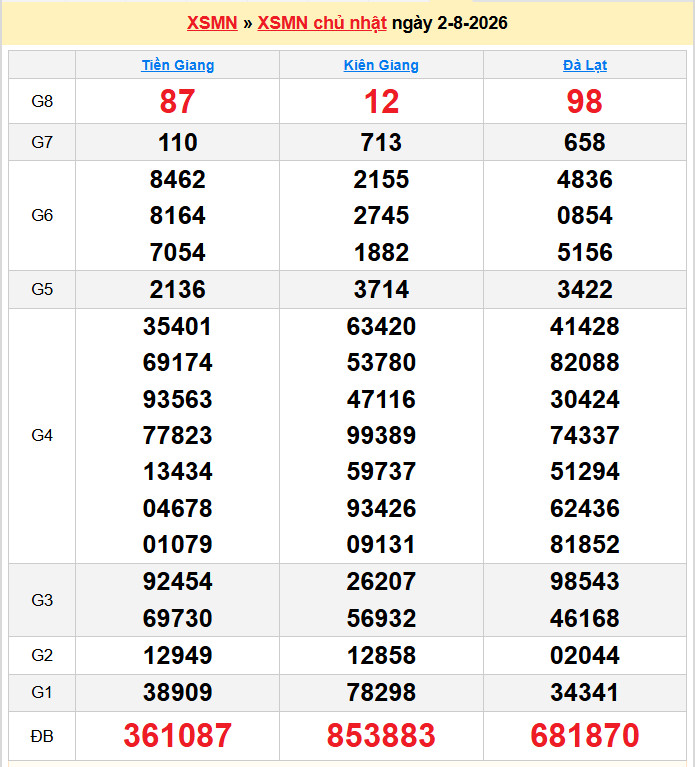The image size is (695, 767).
Task: Select G2 number 12949
Action: [178, 655]
